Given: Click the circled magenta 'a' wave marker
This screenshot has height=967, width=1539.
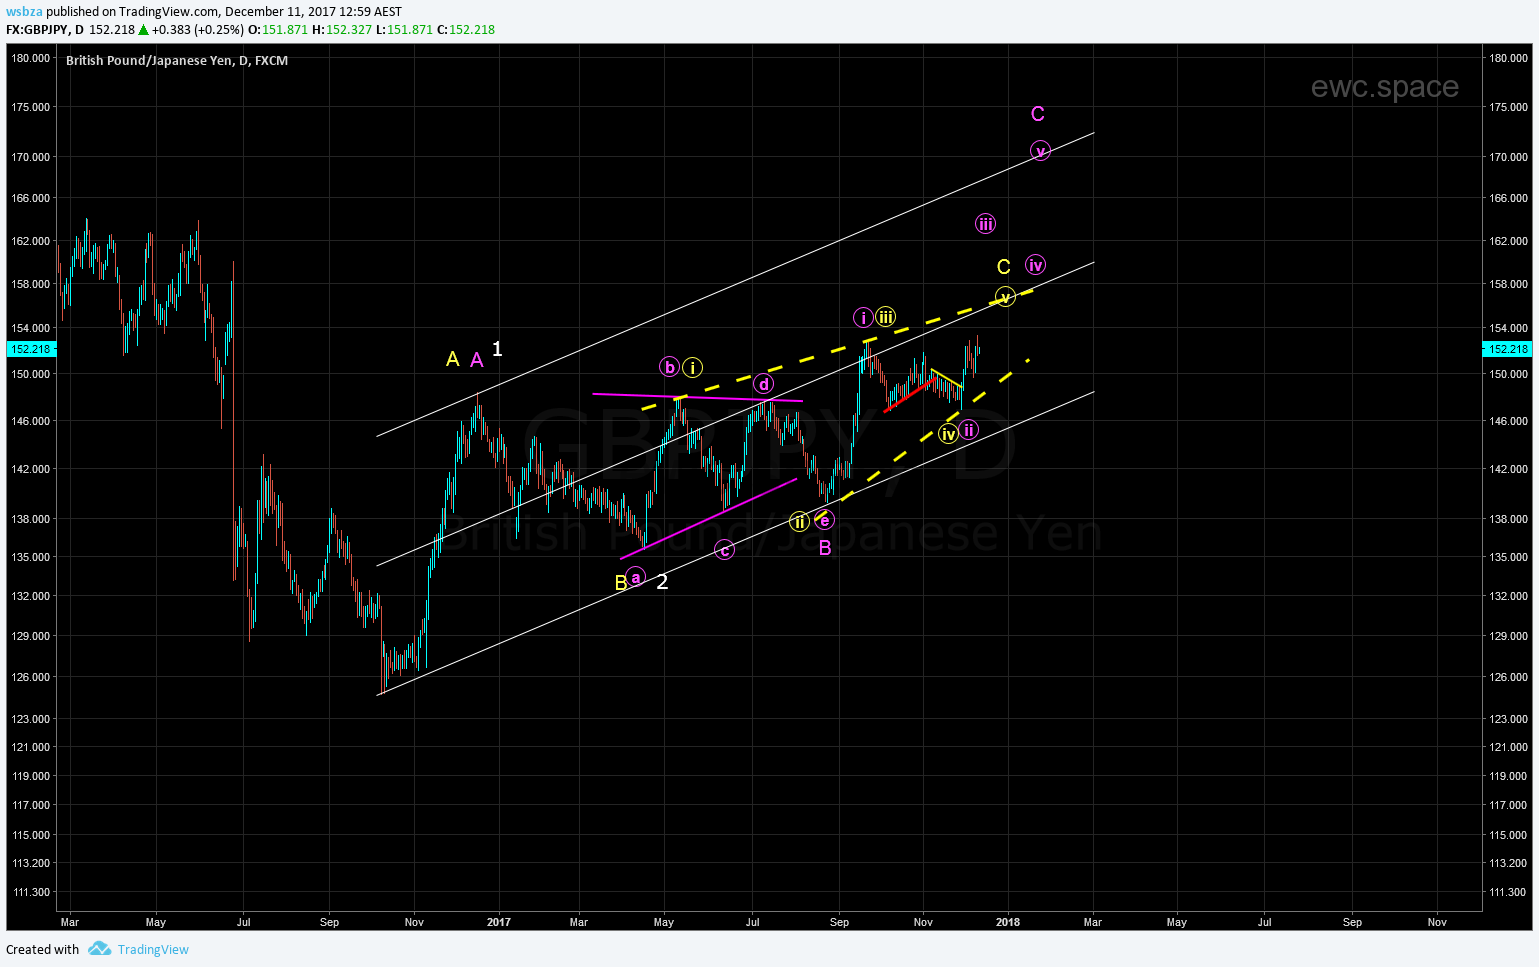Looking at the screenshot, I should coord(635,577).
